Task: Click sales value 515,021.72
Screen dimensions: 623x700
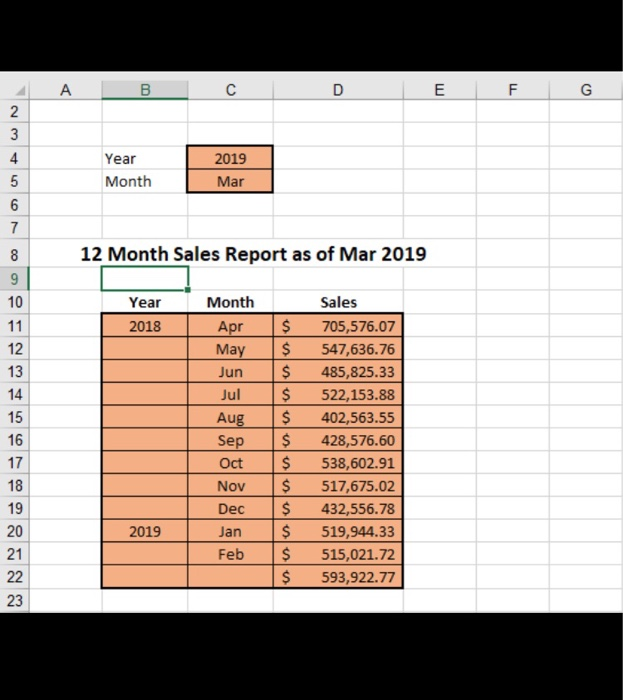Action: [338, 554]
